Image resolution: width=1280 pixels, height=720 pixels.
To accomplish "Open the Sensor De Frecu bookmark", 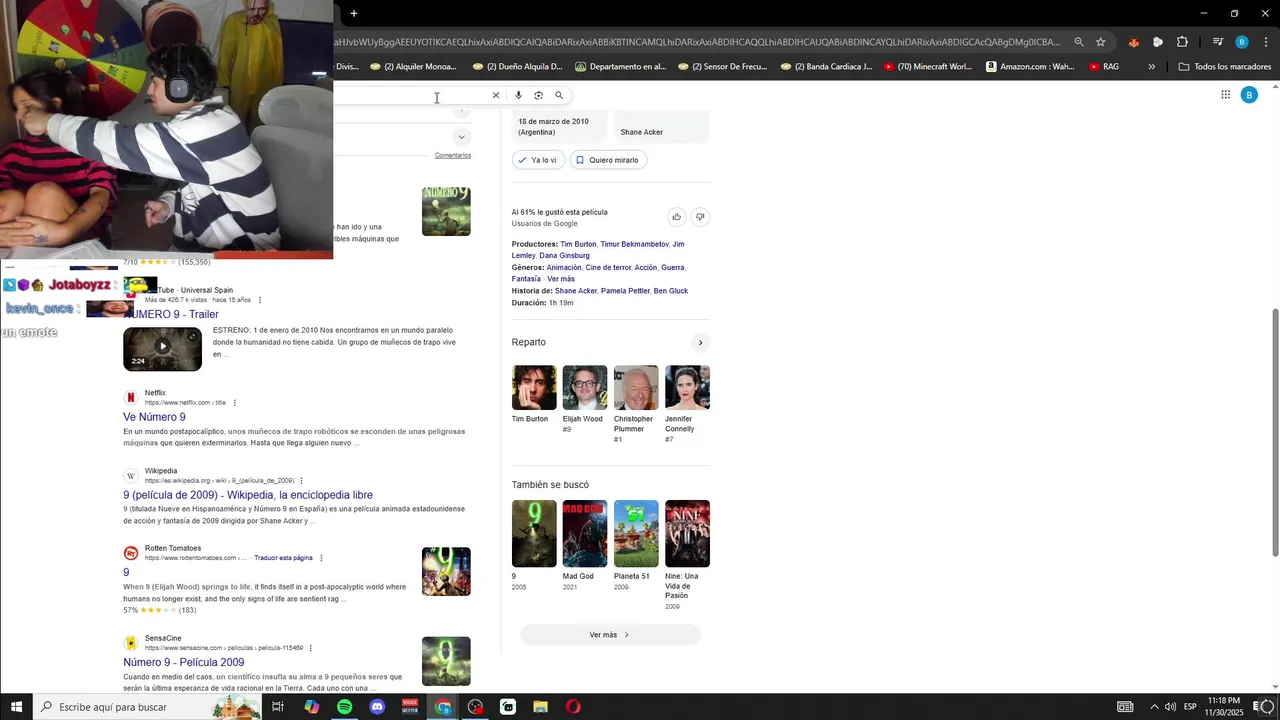I will [x=722, y=67].
